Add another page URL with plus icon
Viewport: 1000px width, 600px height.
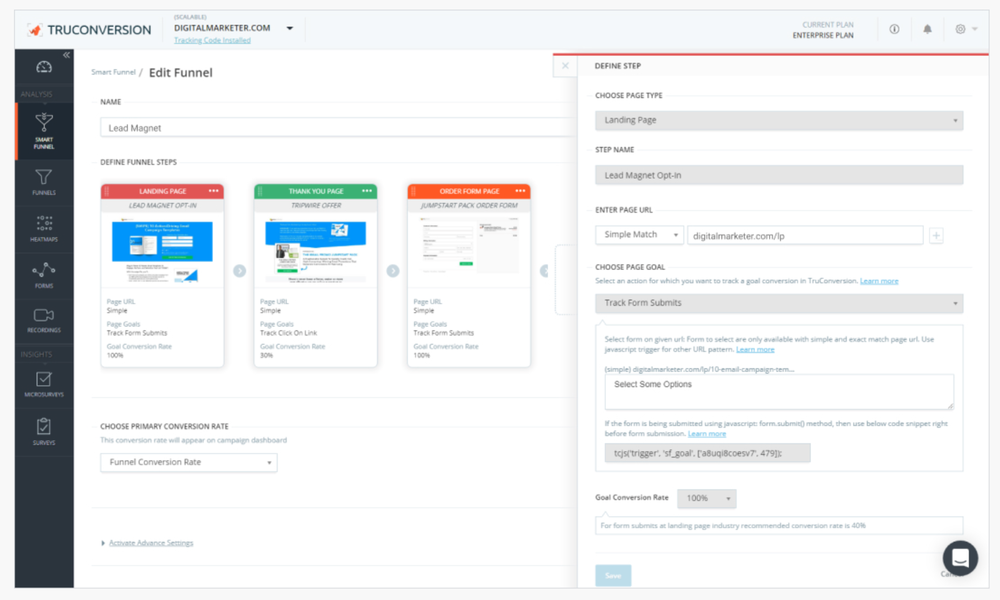(x=936, y=236)
